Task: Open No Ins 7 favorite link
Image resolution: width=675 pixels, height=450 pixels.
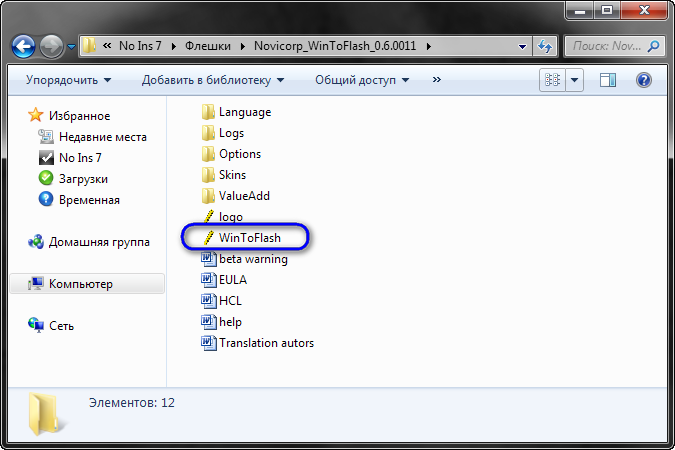Action: (x=80, y=158)
